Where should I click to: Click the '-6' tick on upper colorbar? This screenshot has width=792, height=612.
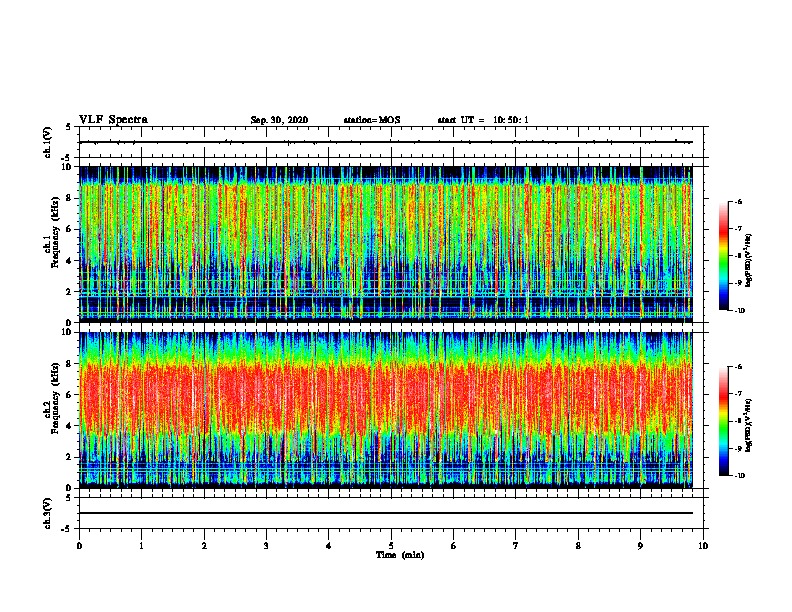click(738, 201)
